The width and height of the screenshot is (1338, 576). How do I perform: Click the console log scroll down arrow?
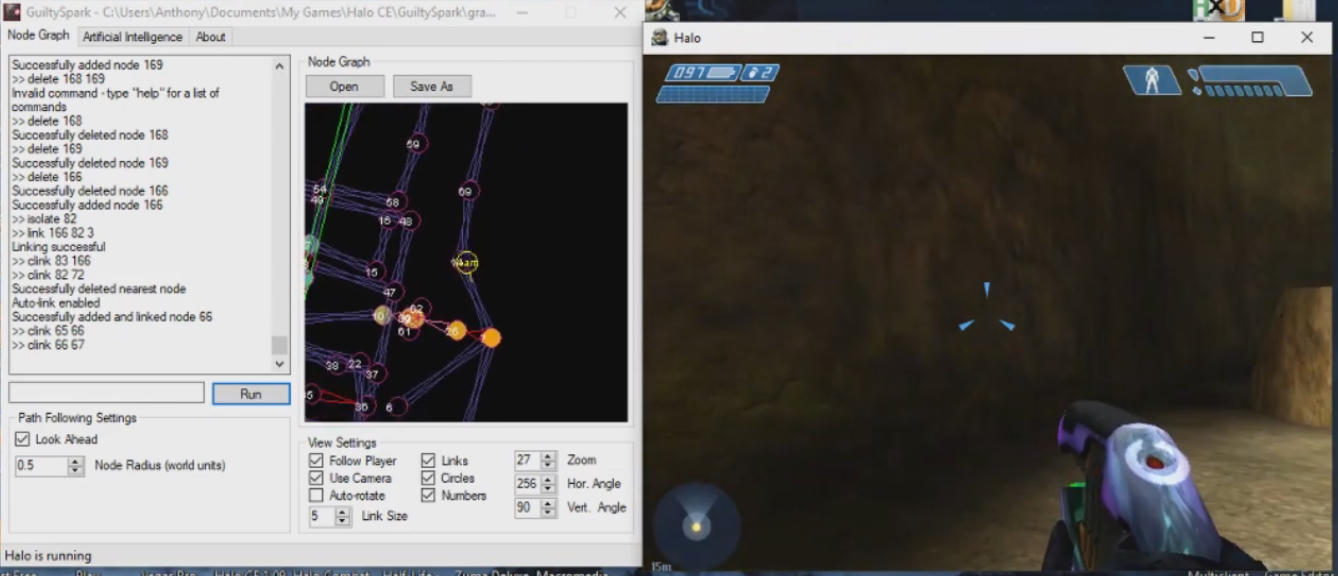click(x=280, y=366)
